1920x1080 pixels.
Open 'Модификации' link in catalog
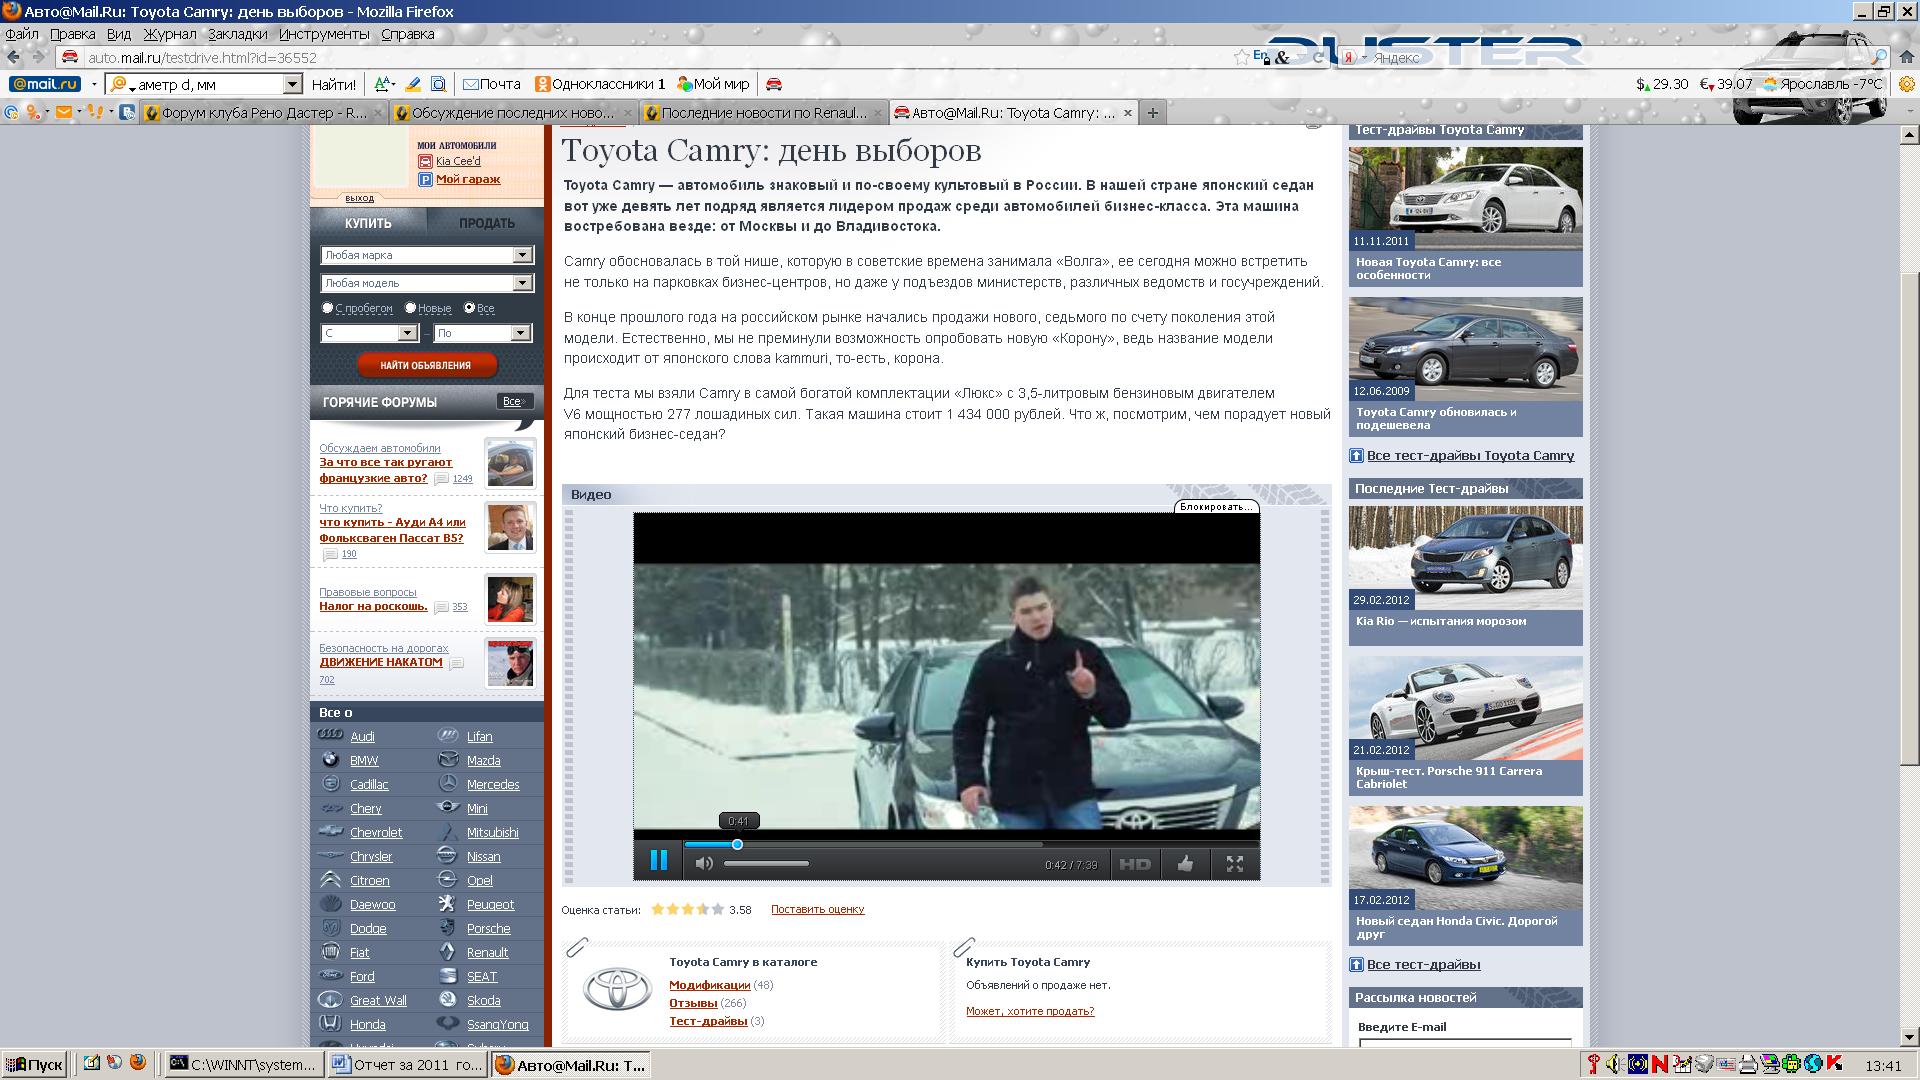(x=709, y=985)
